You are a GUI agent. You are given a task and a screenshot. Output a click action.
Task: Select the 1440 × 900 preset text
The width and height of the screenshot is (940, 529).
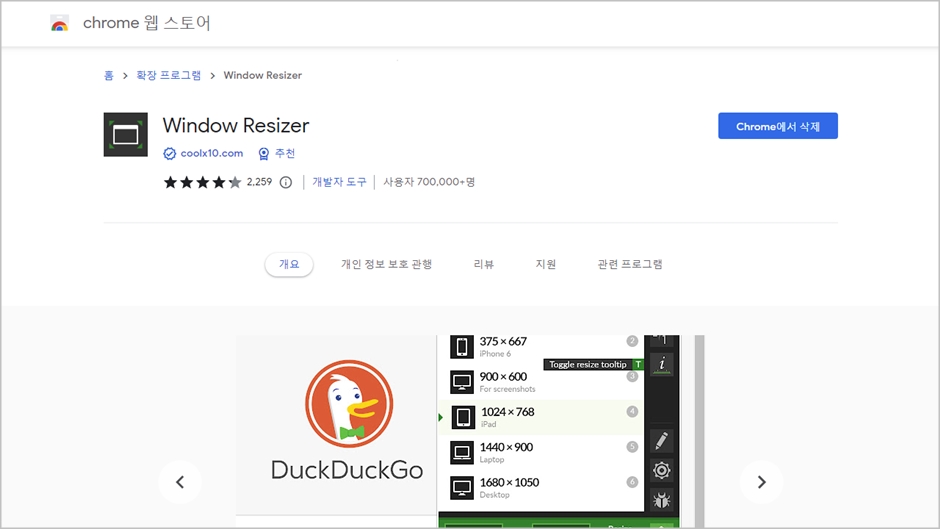[x=506, y=447]
